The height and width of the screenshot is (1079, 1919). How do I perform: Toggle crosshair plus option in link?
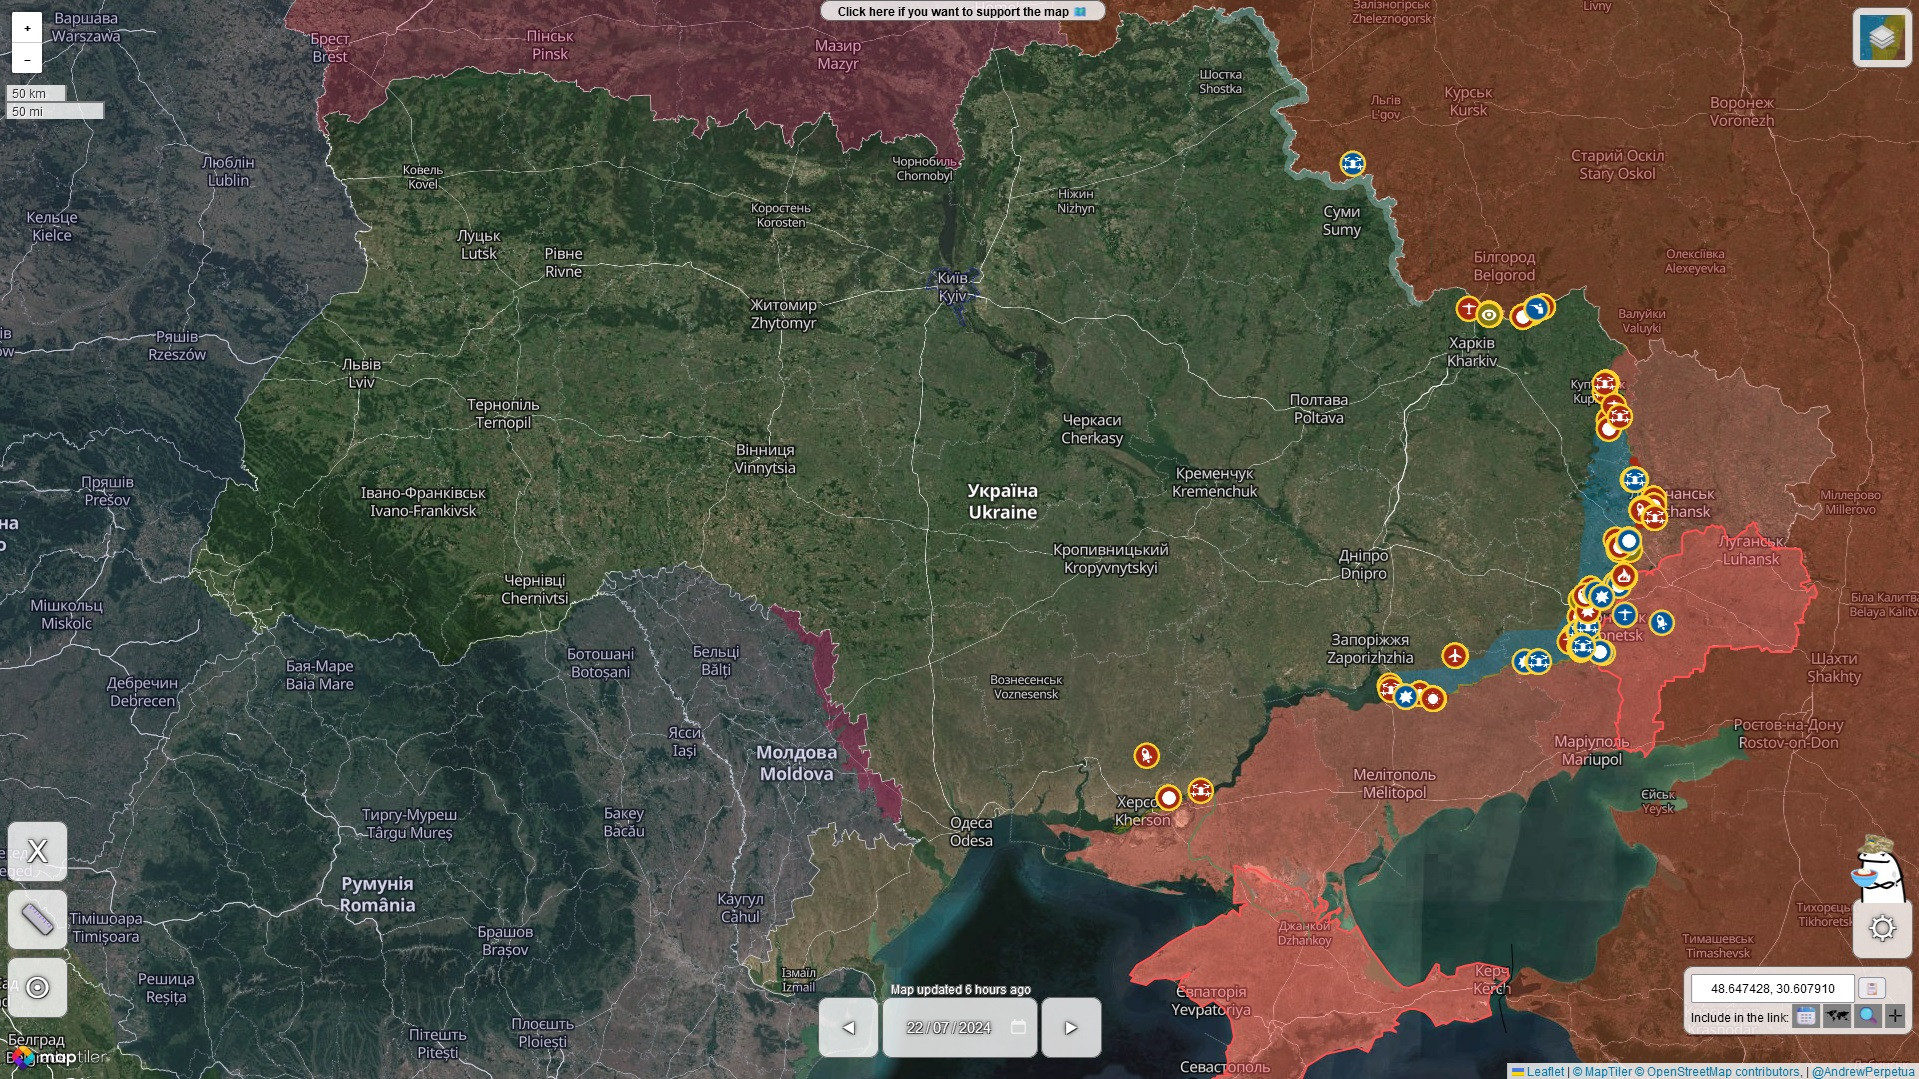click(x=1895, y=1017)
